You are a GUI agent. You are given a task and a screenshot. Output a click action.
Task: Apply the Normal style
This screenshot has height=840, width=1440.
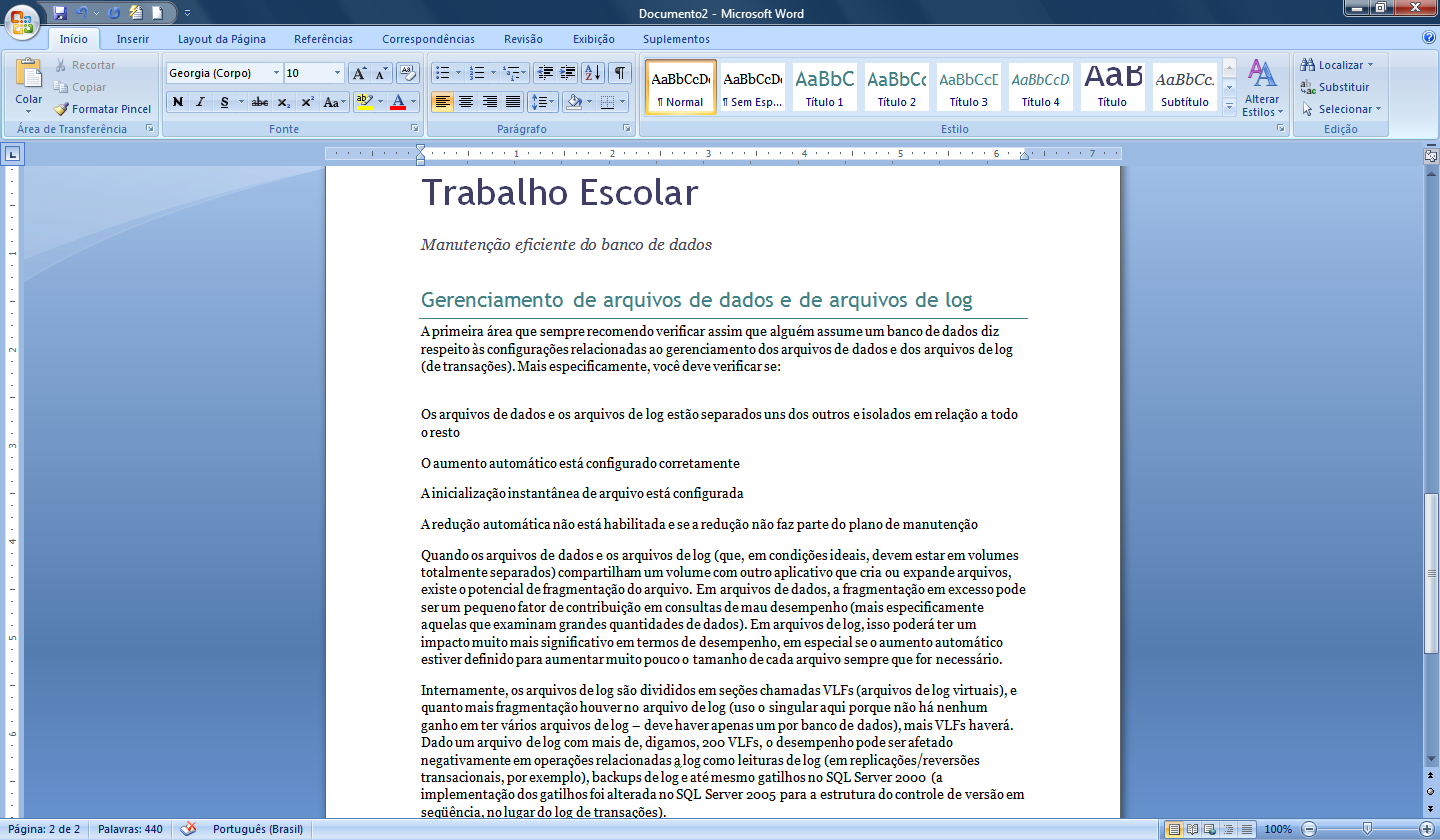tap(680, 87)
